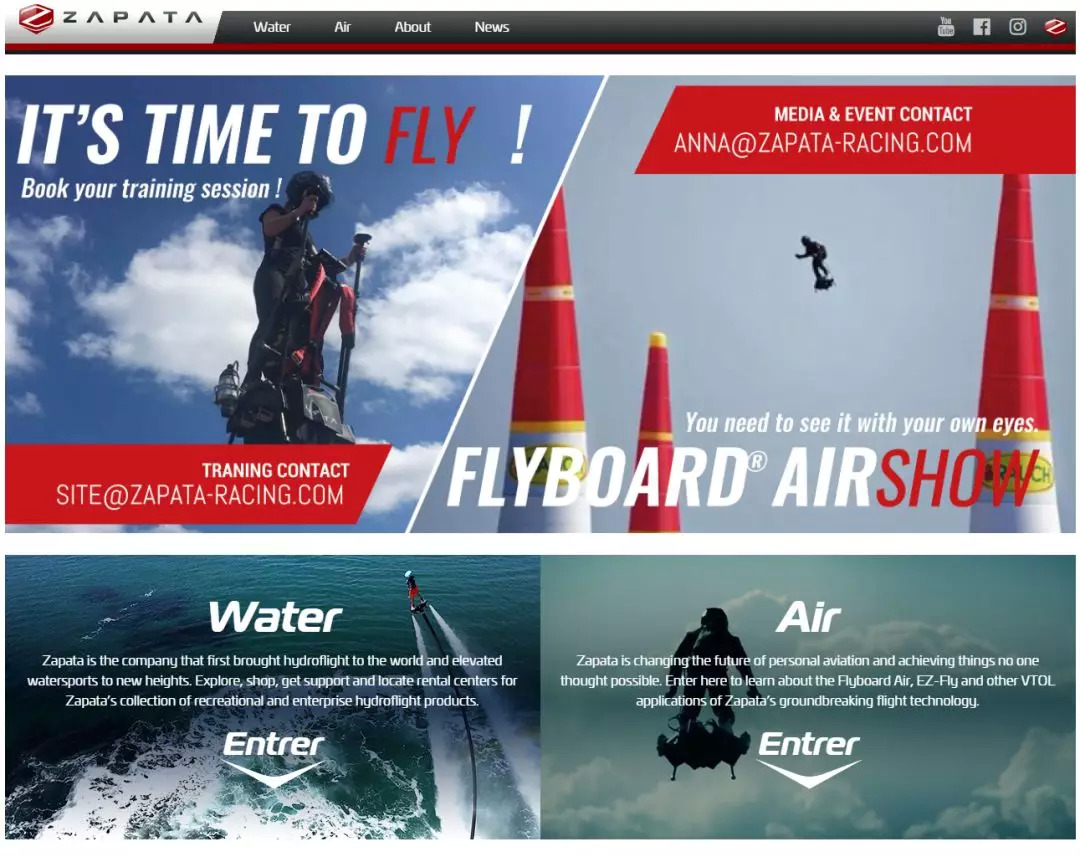Click the Air section heading
Screen dimensions: 1080x857
(809, 617)
